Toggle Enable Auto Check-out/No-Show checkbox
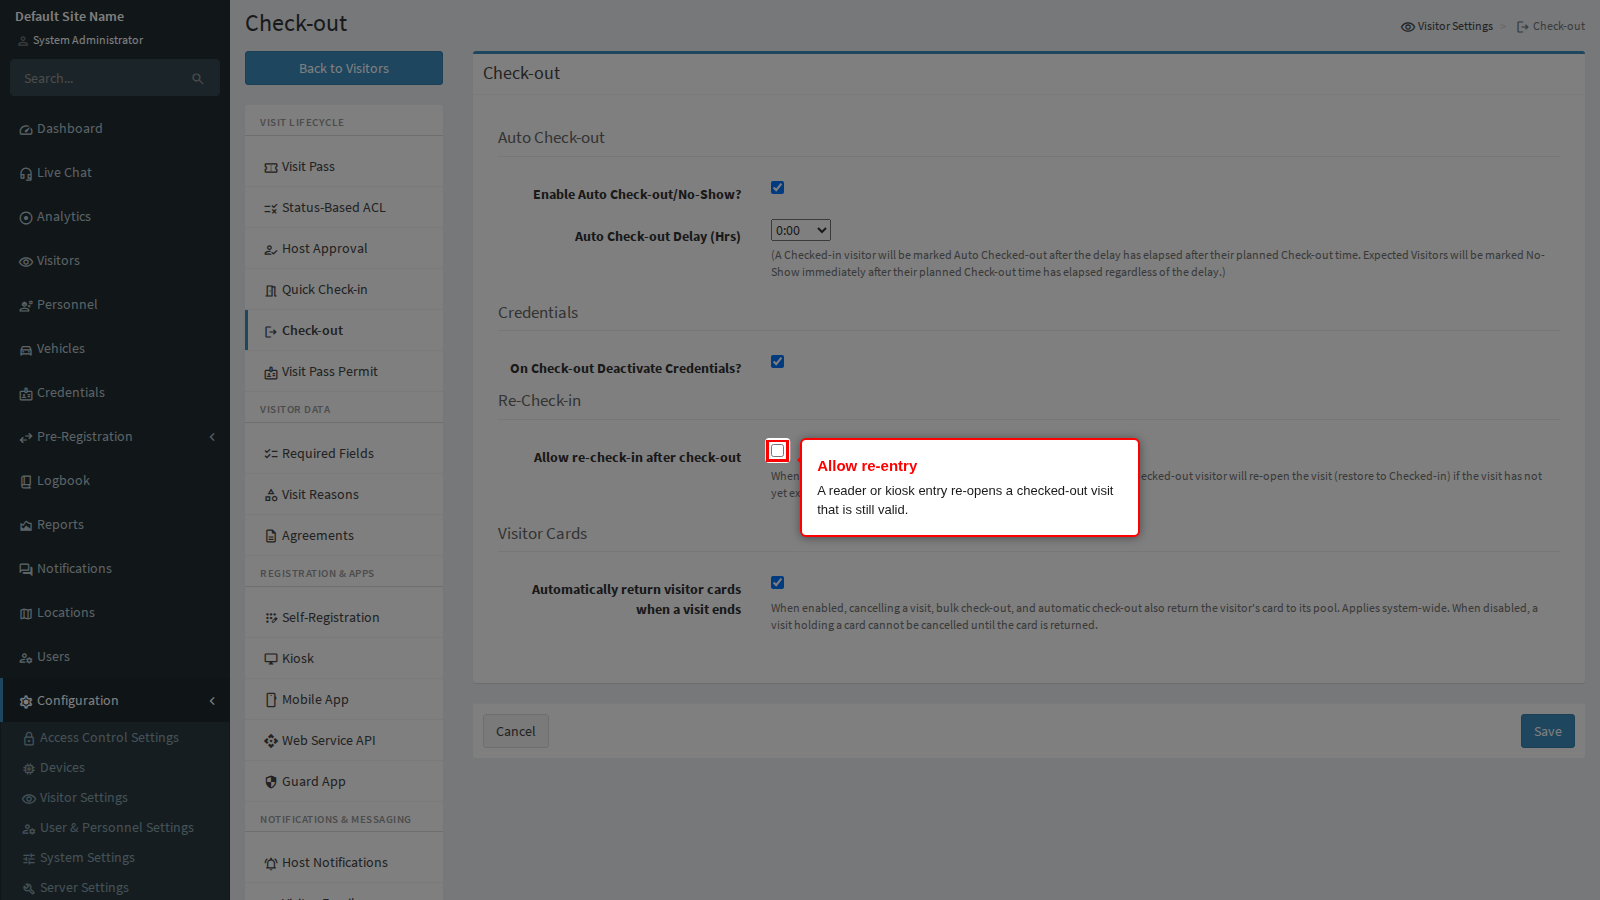 tap(777, 187)
